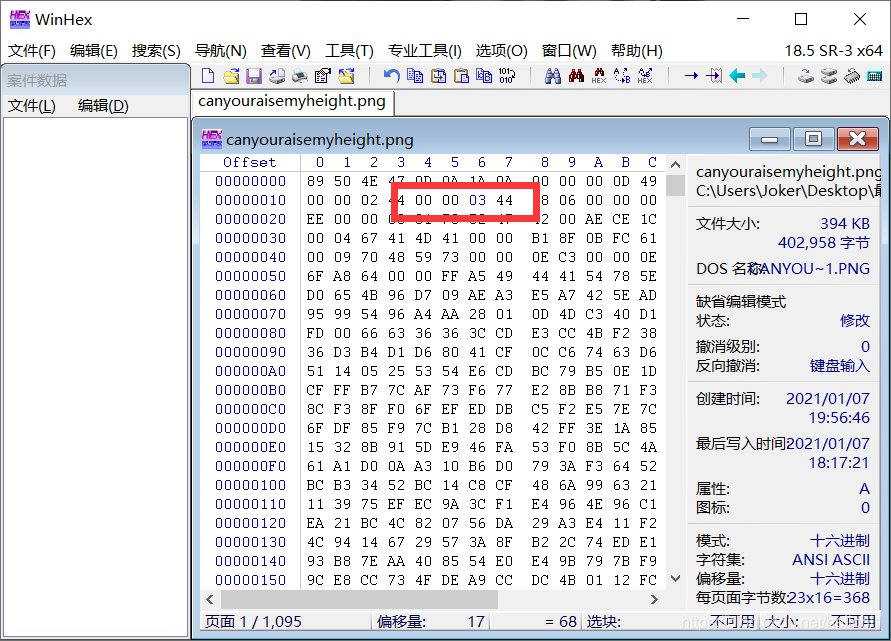Undo with the blue curved arrow

pyautogui.click(x=392, y=76)
